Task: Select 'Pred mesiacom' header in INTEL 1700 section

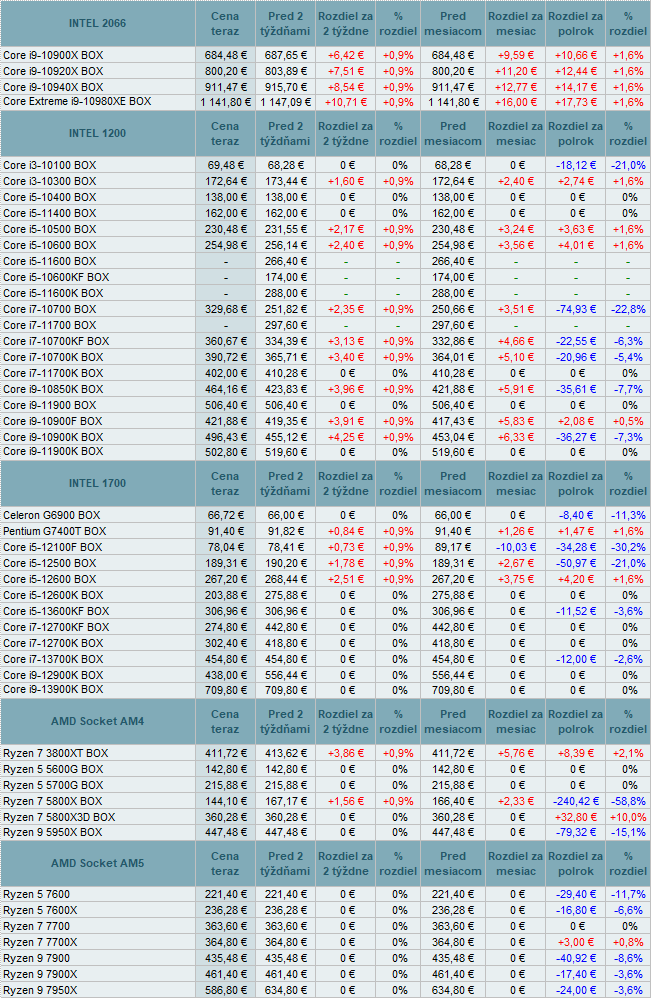Action: 452,484
